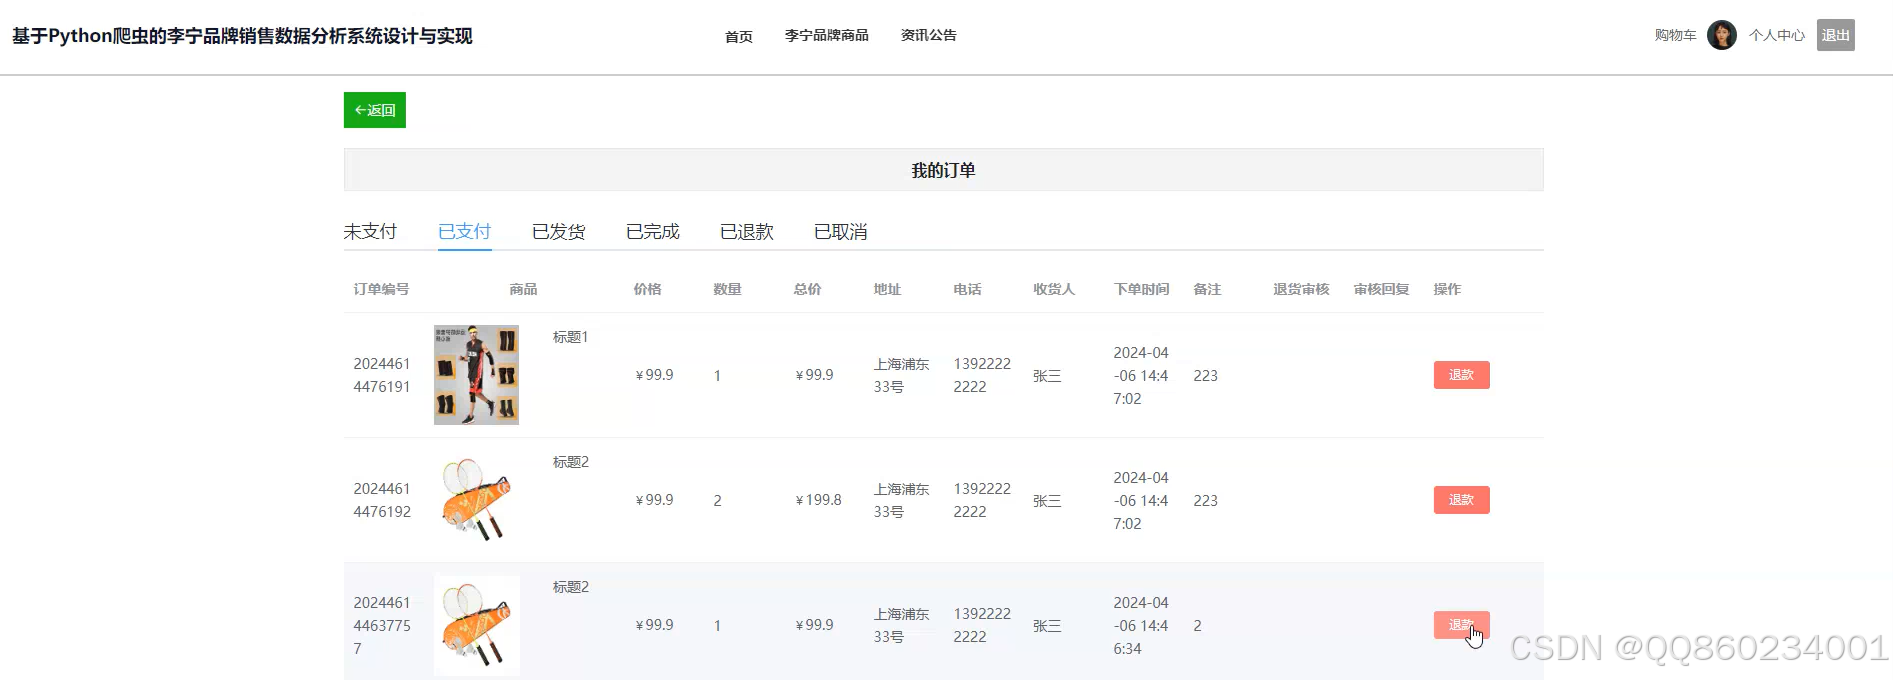The image size is (1893, 680).
Task: Switch to the 已退款 orders tab
Action: tap(747, 231)
